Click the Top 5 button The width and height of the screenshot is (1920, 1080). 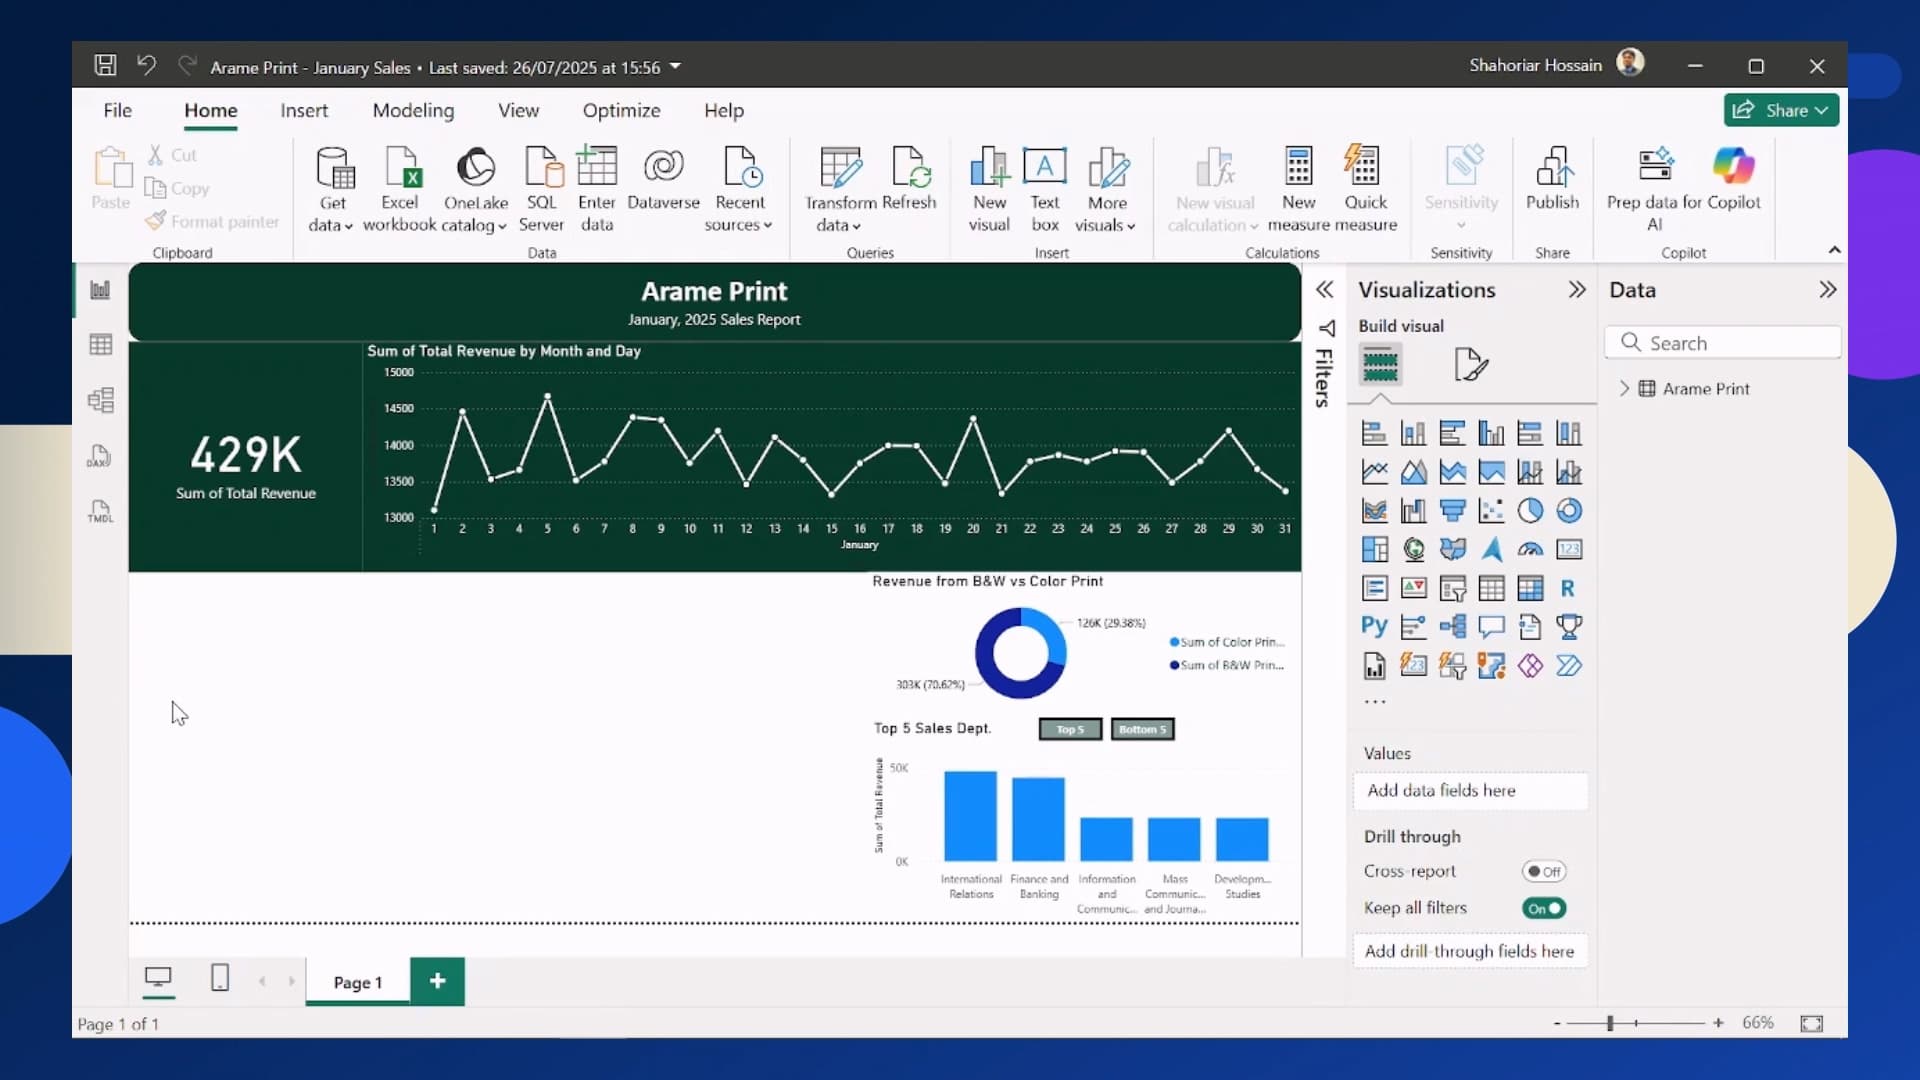tap(1070, 729)
